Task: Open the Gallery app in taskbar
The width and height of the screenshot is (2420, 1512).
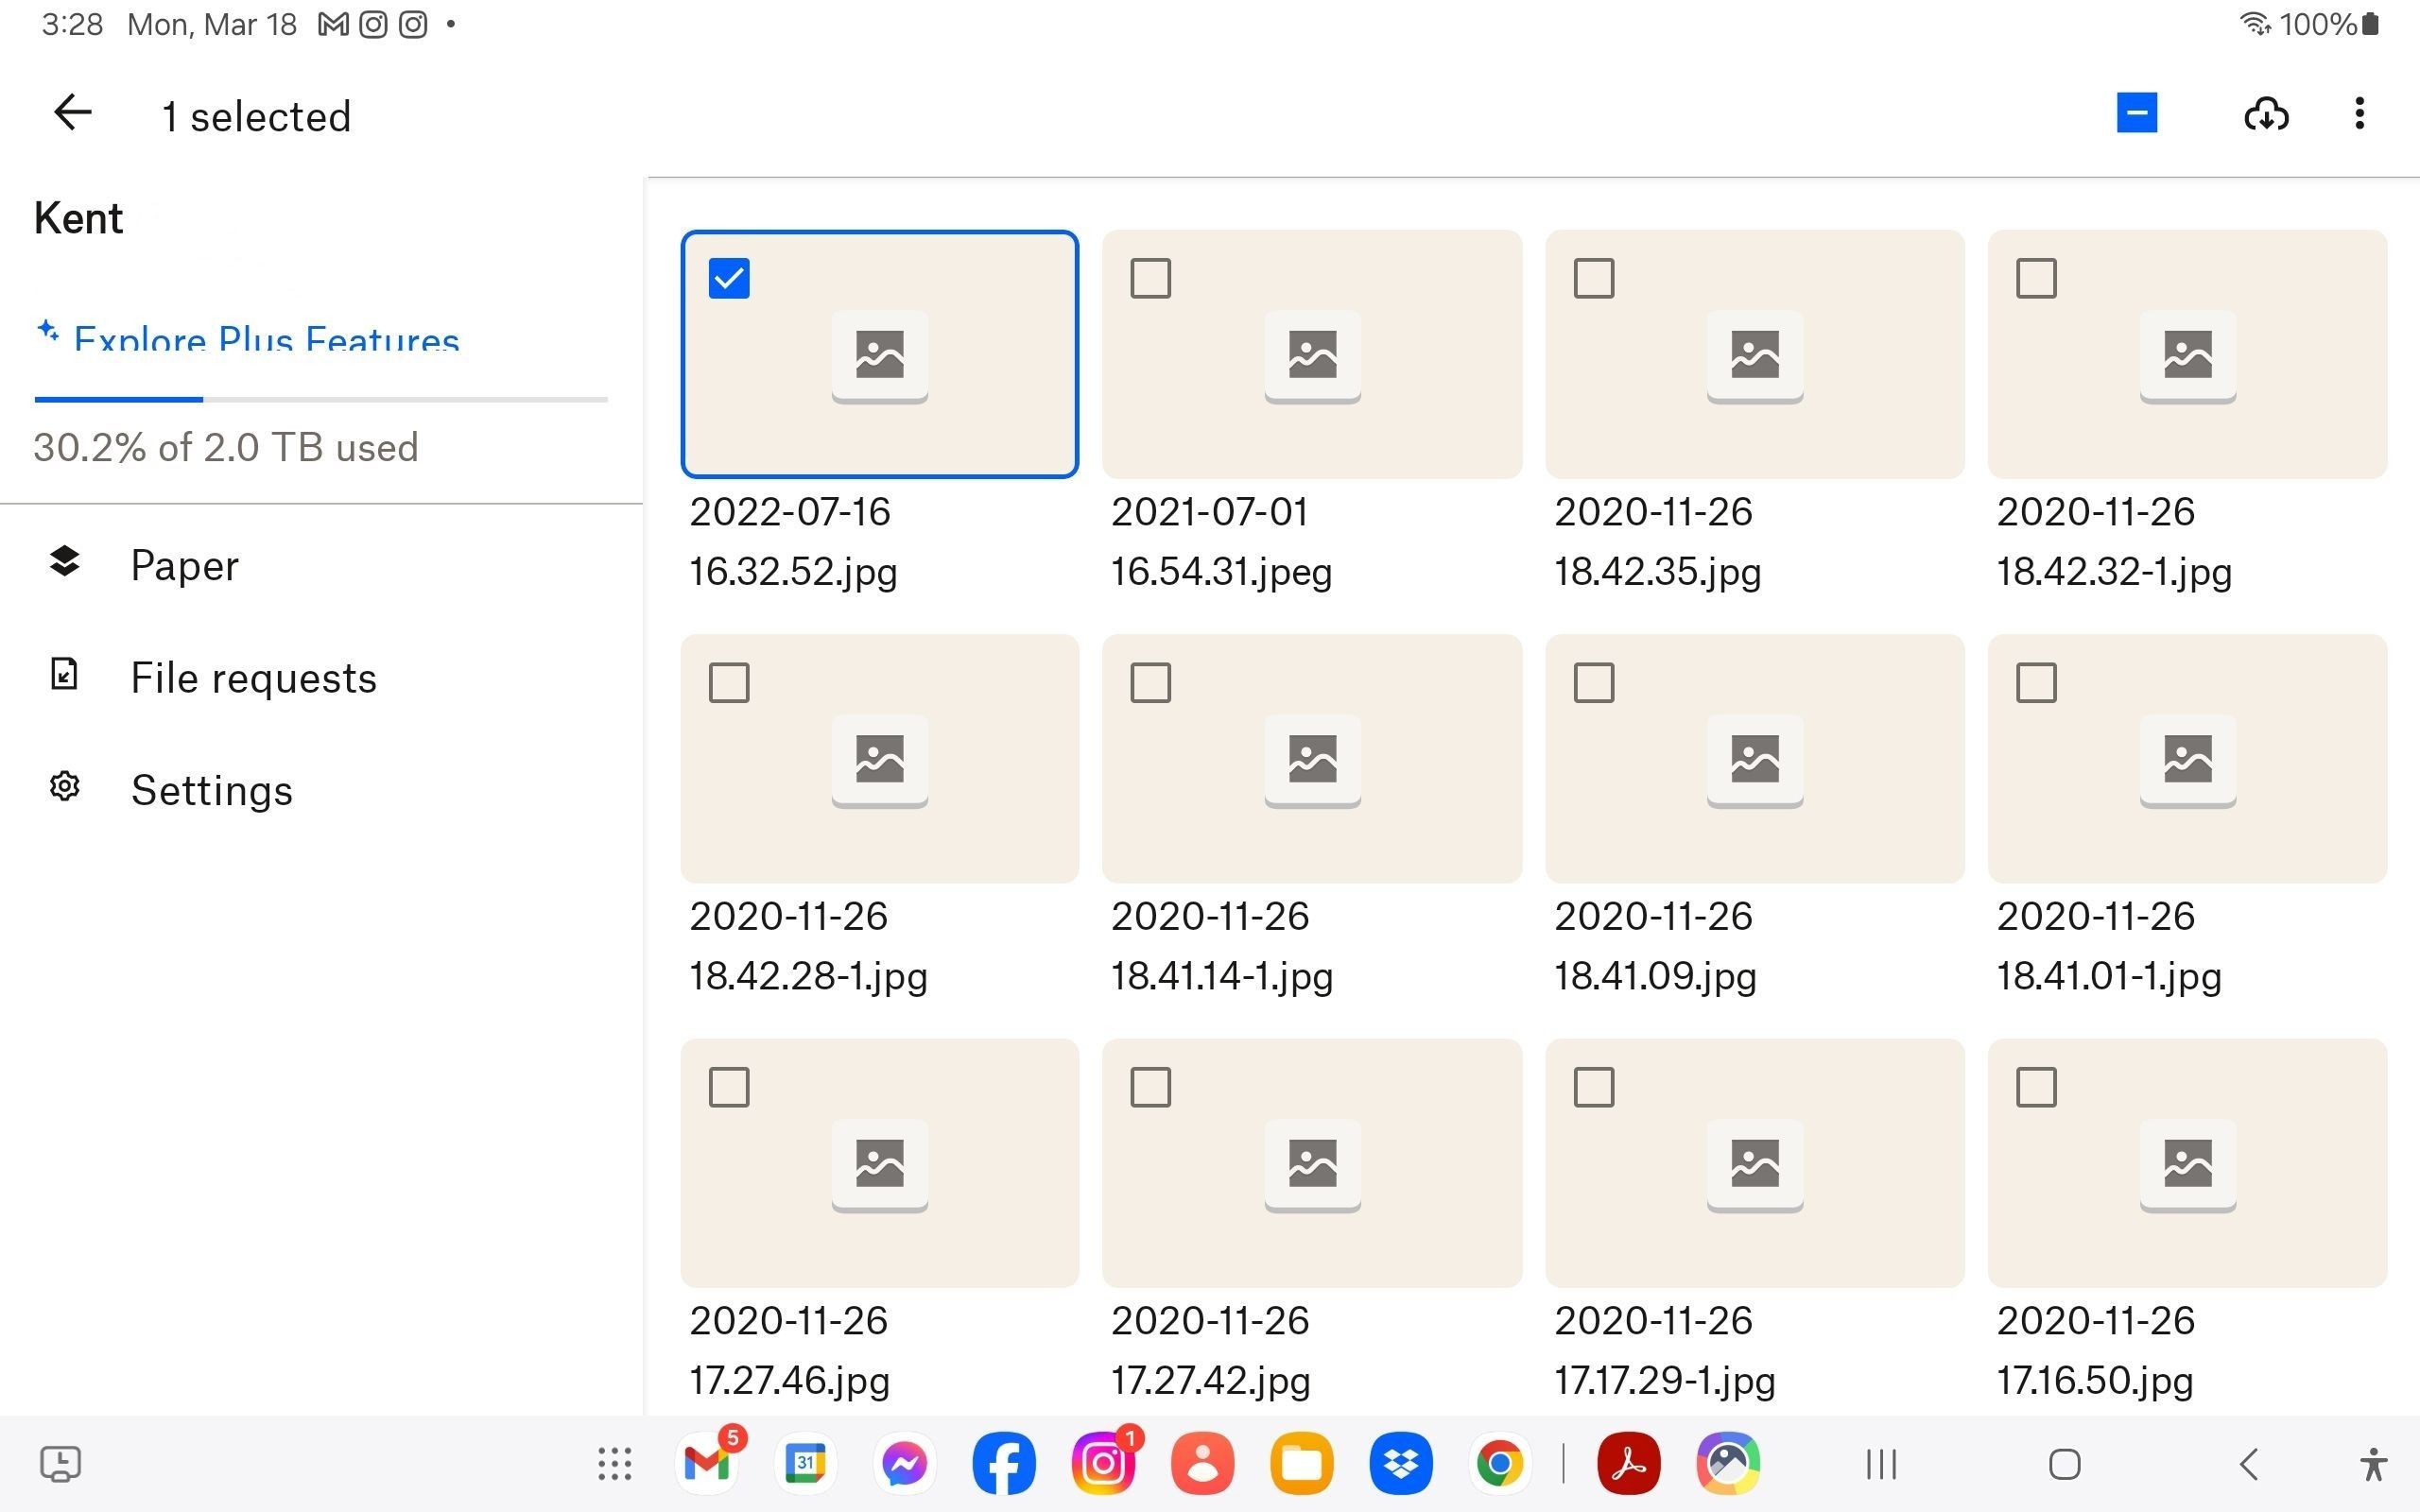Action: (x=1728, y=1463)
